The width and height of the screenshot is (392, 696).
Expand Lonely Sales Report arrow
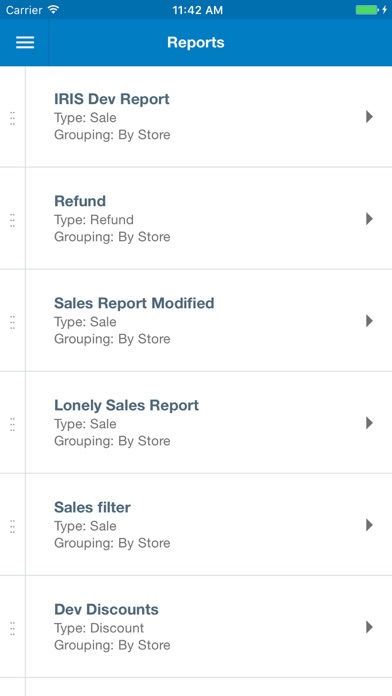pyautogui.click(x=369, y=423)
